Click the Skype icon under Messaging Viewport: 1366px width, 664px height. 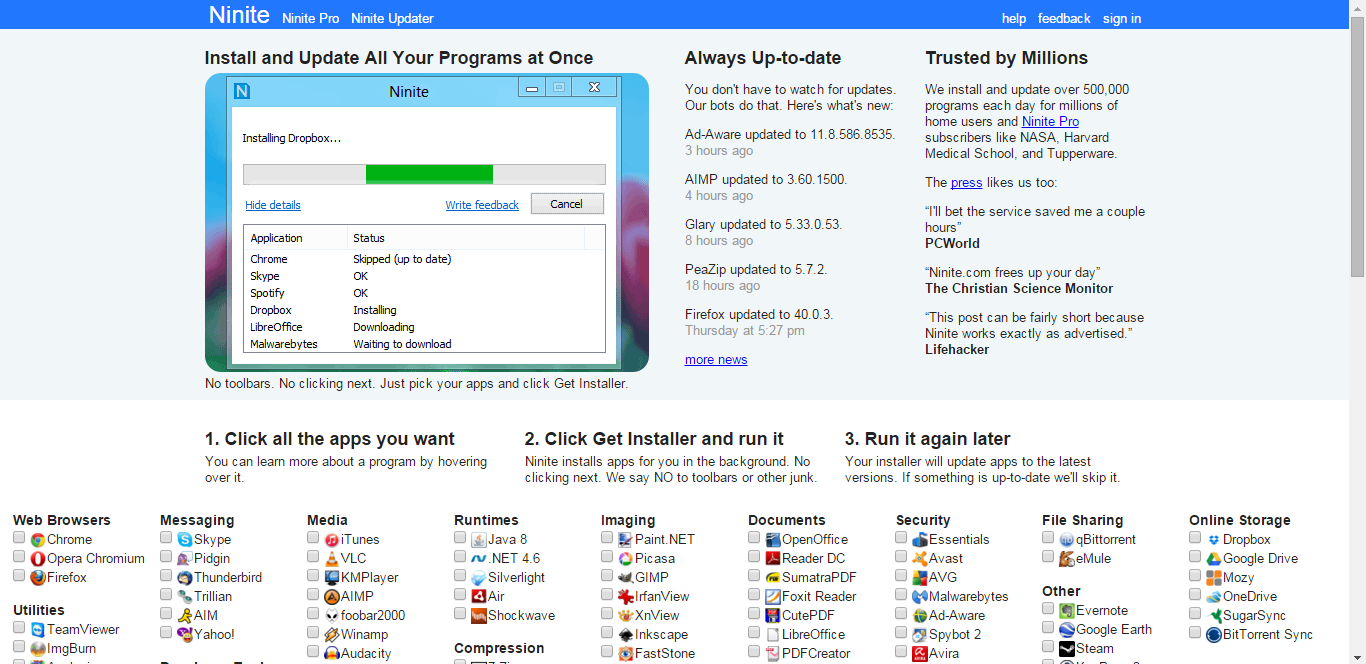185,540
